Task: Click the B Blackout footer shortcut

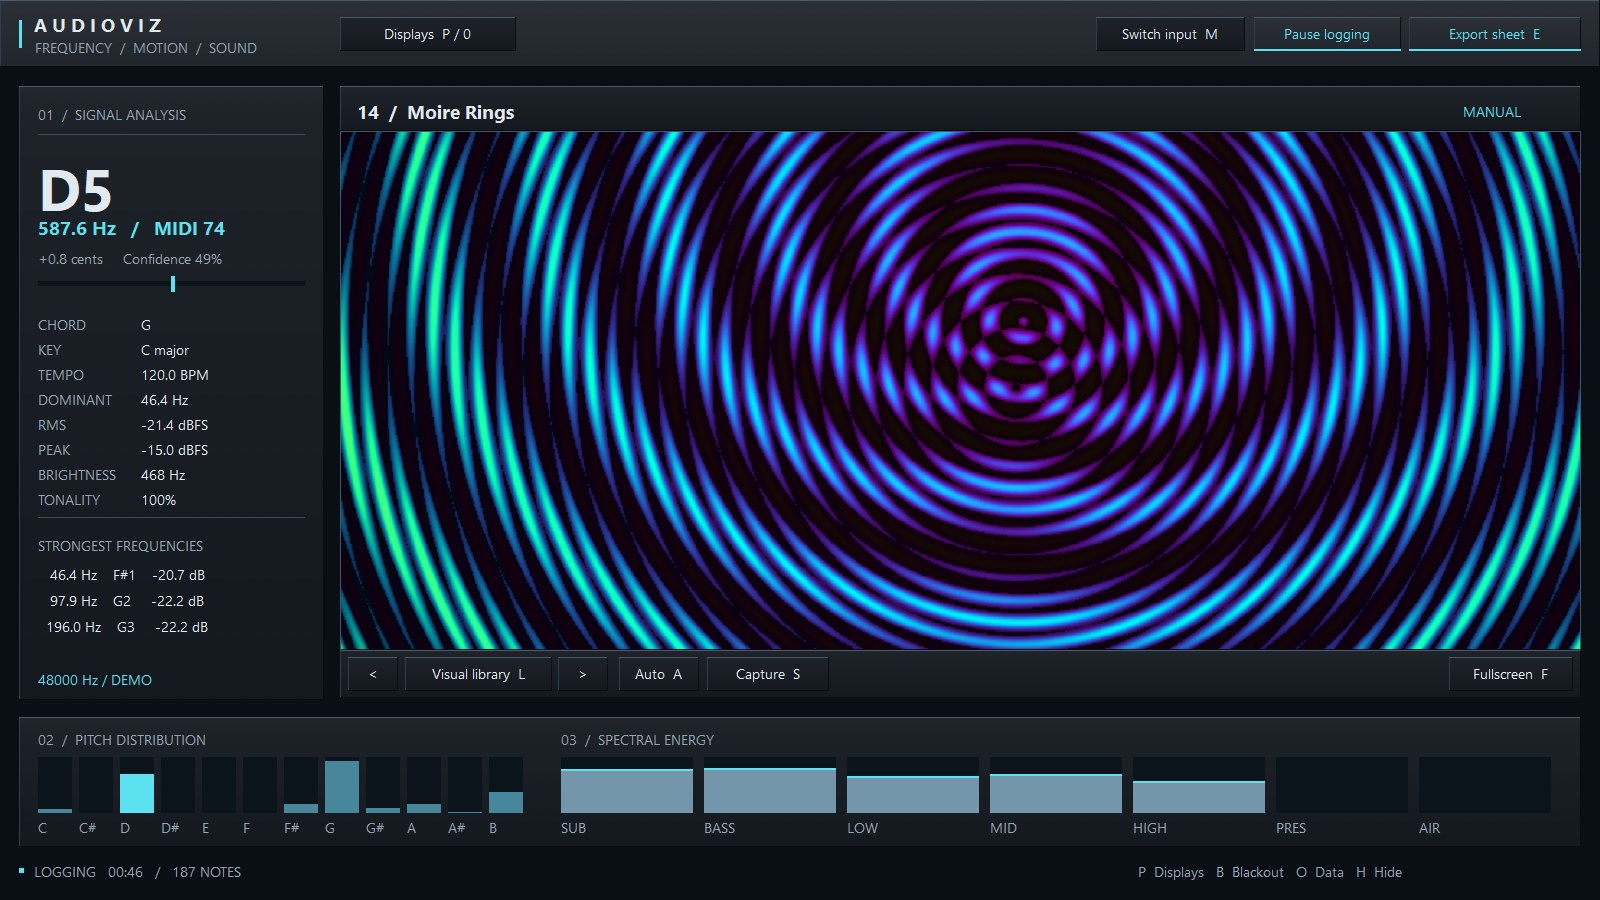Action: coord(1250,872)
